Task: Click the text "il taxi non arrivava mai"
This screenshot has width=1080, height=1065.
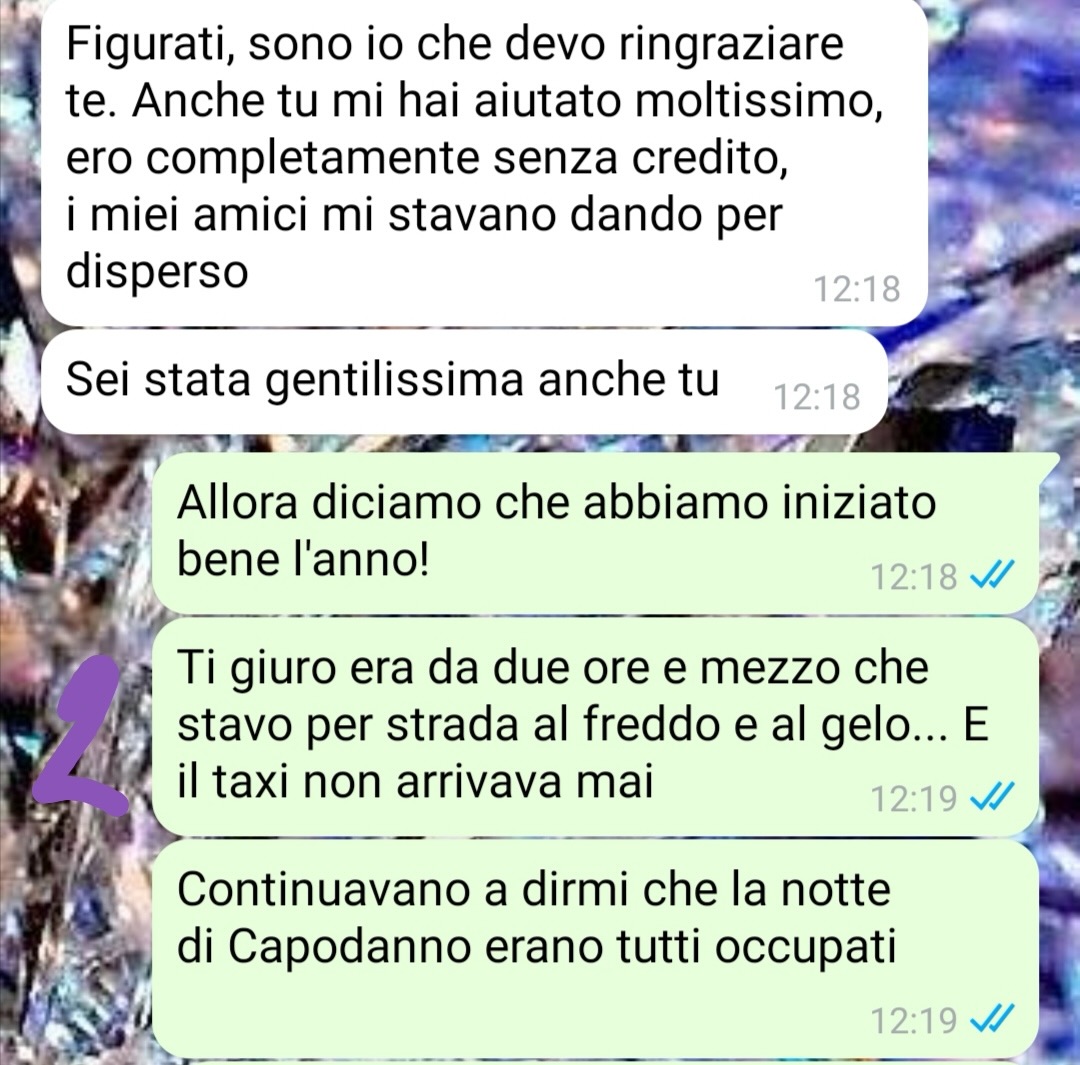Action: click(x=415, y=782)
